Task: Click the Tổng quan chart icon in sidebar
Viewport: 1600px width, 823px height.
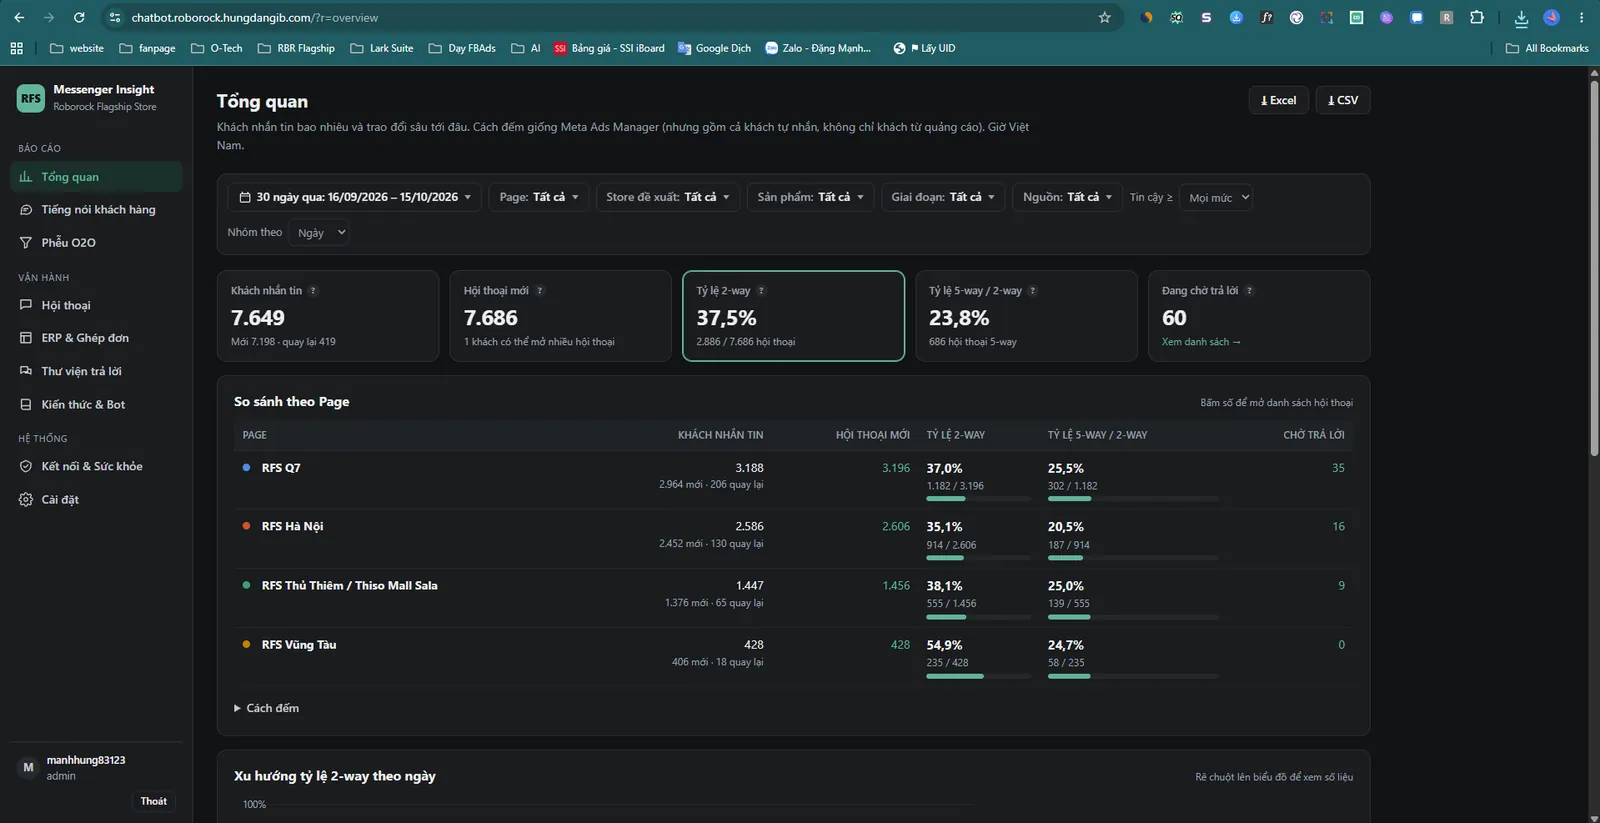Action: pyautogui.click(x=26, y=177)
